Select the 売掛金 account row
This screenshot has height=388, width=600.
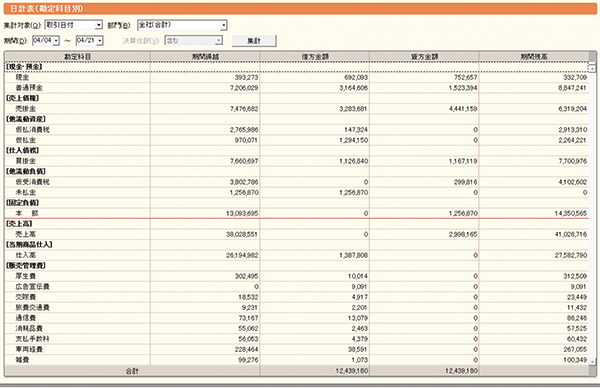pos(296,109)
